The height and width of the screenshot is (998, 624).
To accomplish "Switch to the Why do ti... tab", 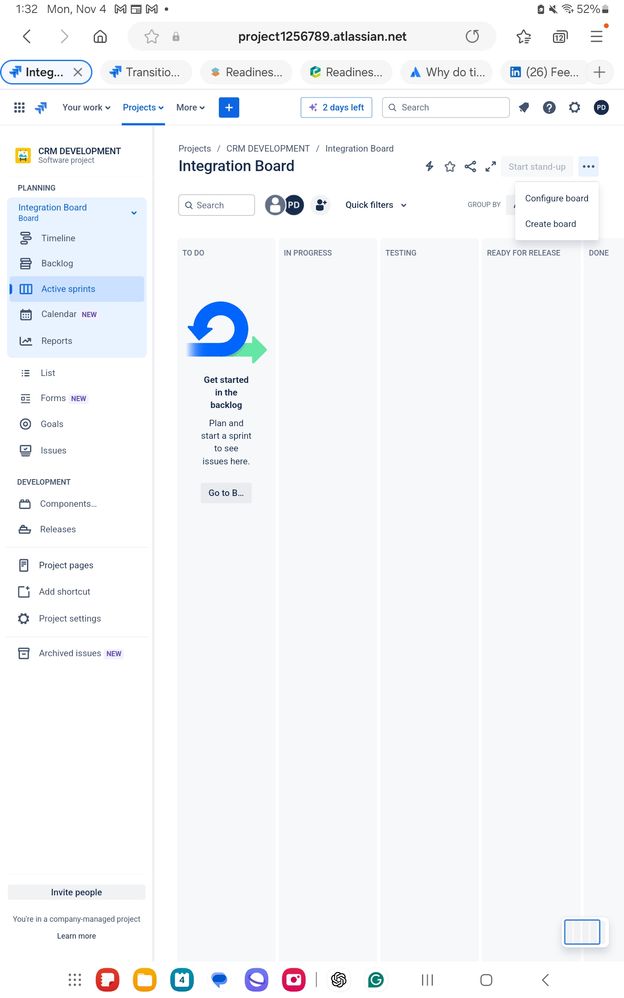I will tap(447, 72).
